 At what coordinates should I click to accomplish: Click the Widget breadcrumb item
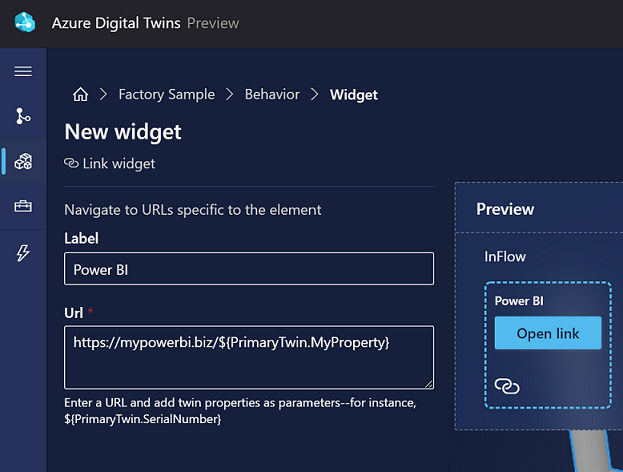click(354, 95)
